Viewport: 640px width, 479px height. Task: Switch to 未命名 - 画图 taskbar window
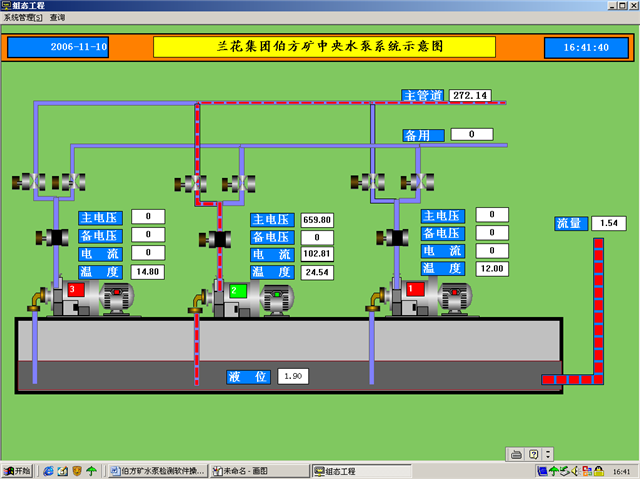[259, 471]
